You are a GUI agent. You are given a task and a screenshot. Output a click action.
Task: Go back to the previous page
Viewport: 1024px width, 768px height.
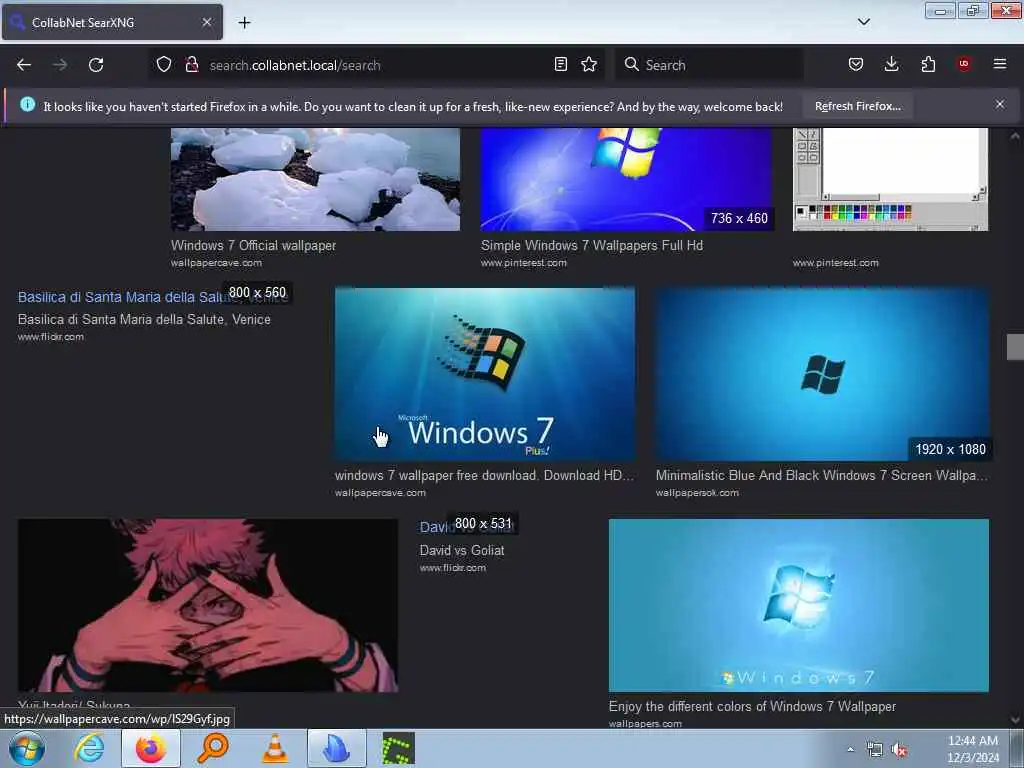click(x=24, y=65)
